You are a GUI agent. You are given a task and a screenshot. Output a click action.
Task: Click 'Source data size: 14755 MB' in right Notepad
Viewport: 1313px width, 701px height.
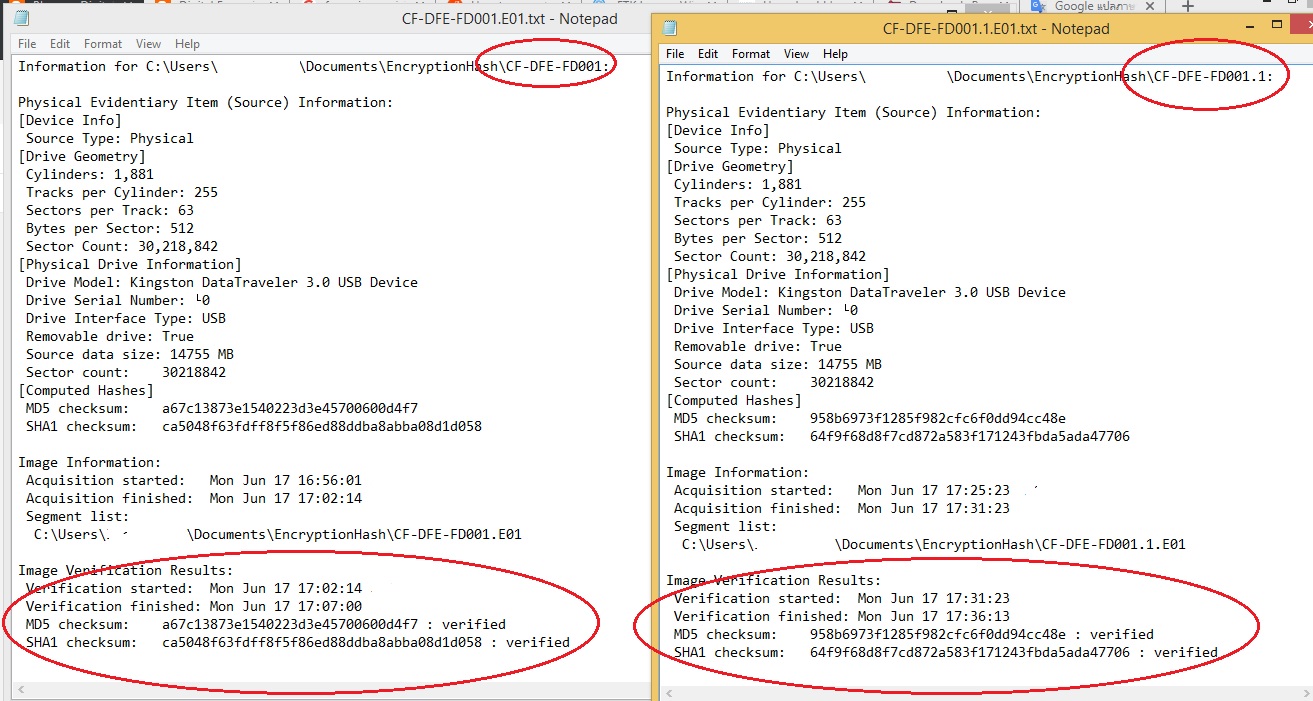(778, 364)
